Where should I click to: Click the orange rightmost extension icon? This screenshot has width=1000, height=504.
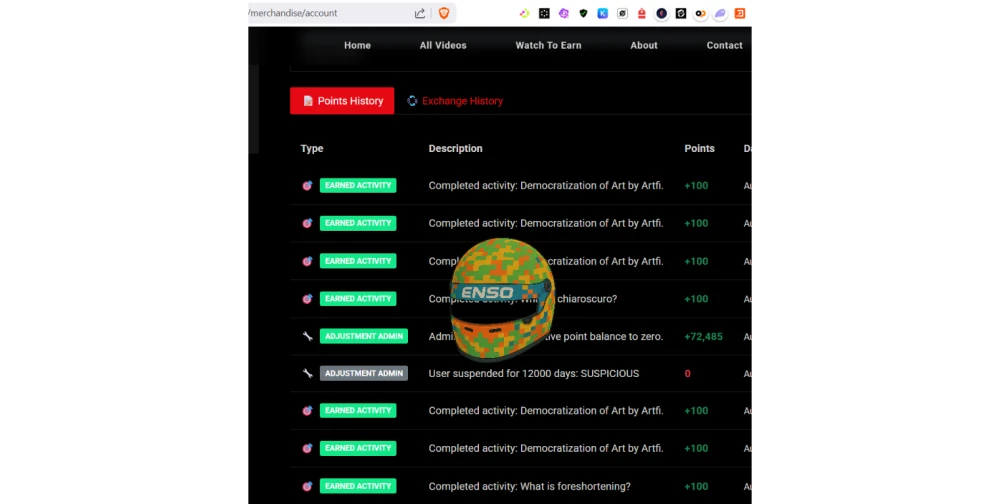coord(739,13)
